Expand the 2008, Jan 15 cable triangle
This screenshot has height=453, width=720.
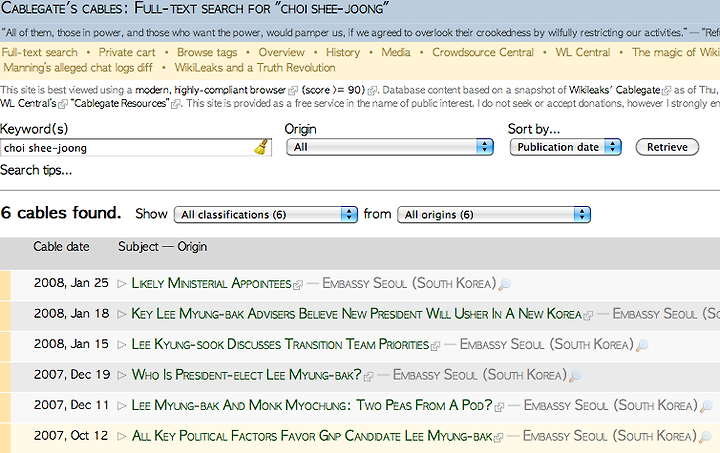click(x=121, y=345)
